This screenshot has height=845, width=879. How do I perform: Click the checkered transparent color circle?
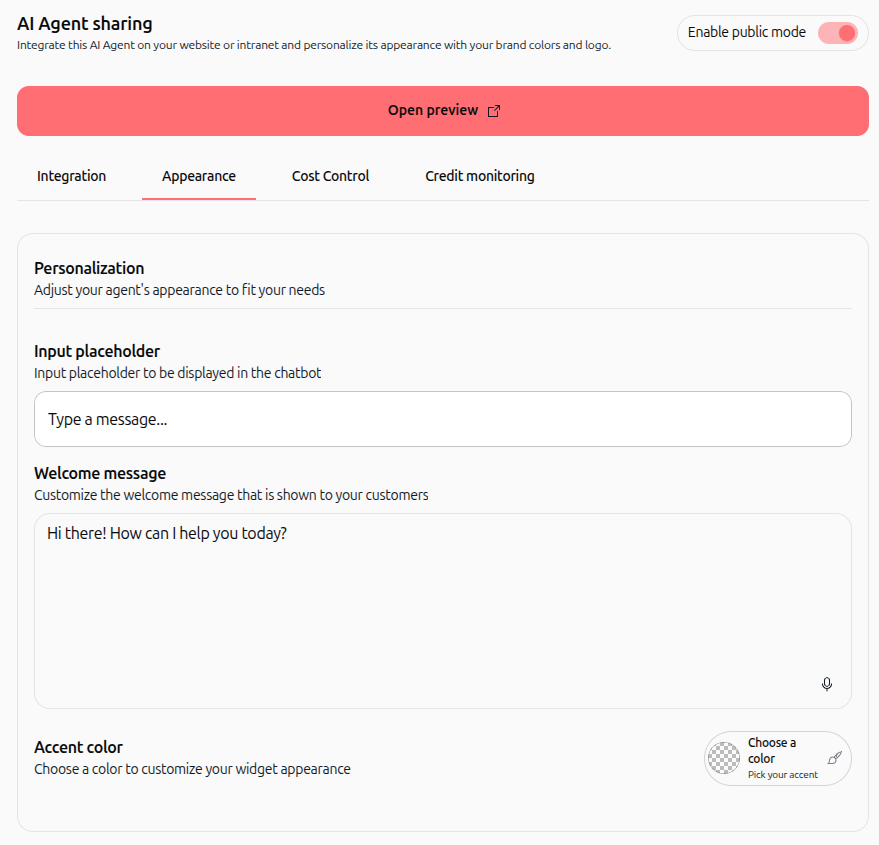pos(724,758)
